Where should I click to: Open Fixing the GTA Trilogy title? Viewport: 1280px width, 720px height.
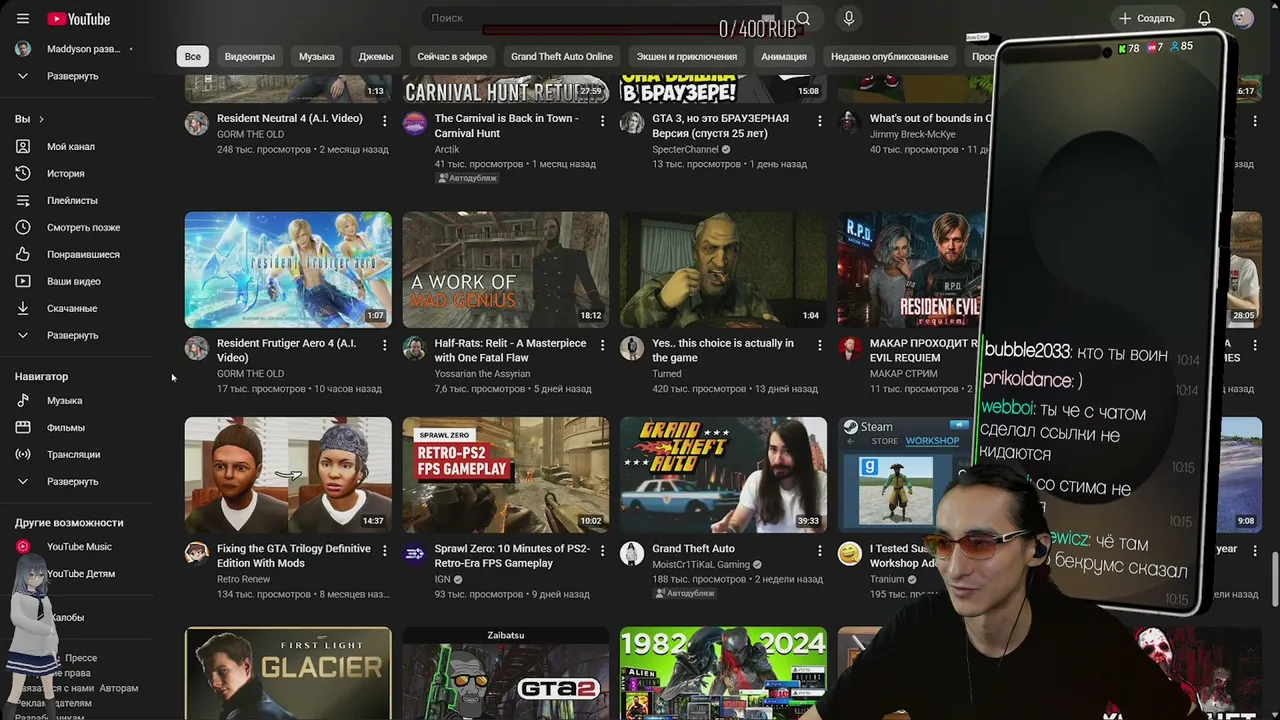pos(294,556)
